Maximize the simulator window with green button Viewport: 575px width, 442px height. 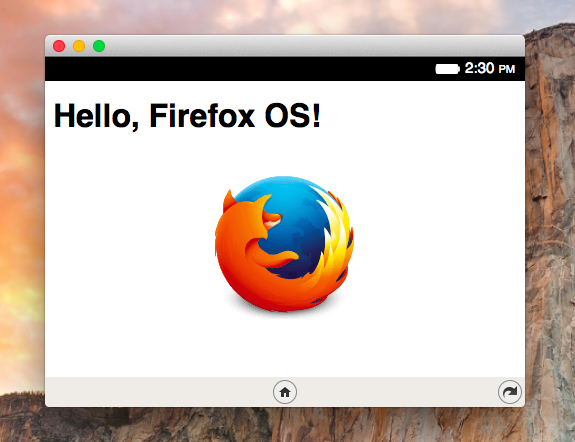[x=99, y=46]
